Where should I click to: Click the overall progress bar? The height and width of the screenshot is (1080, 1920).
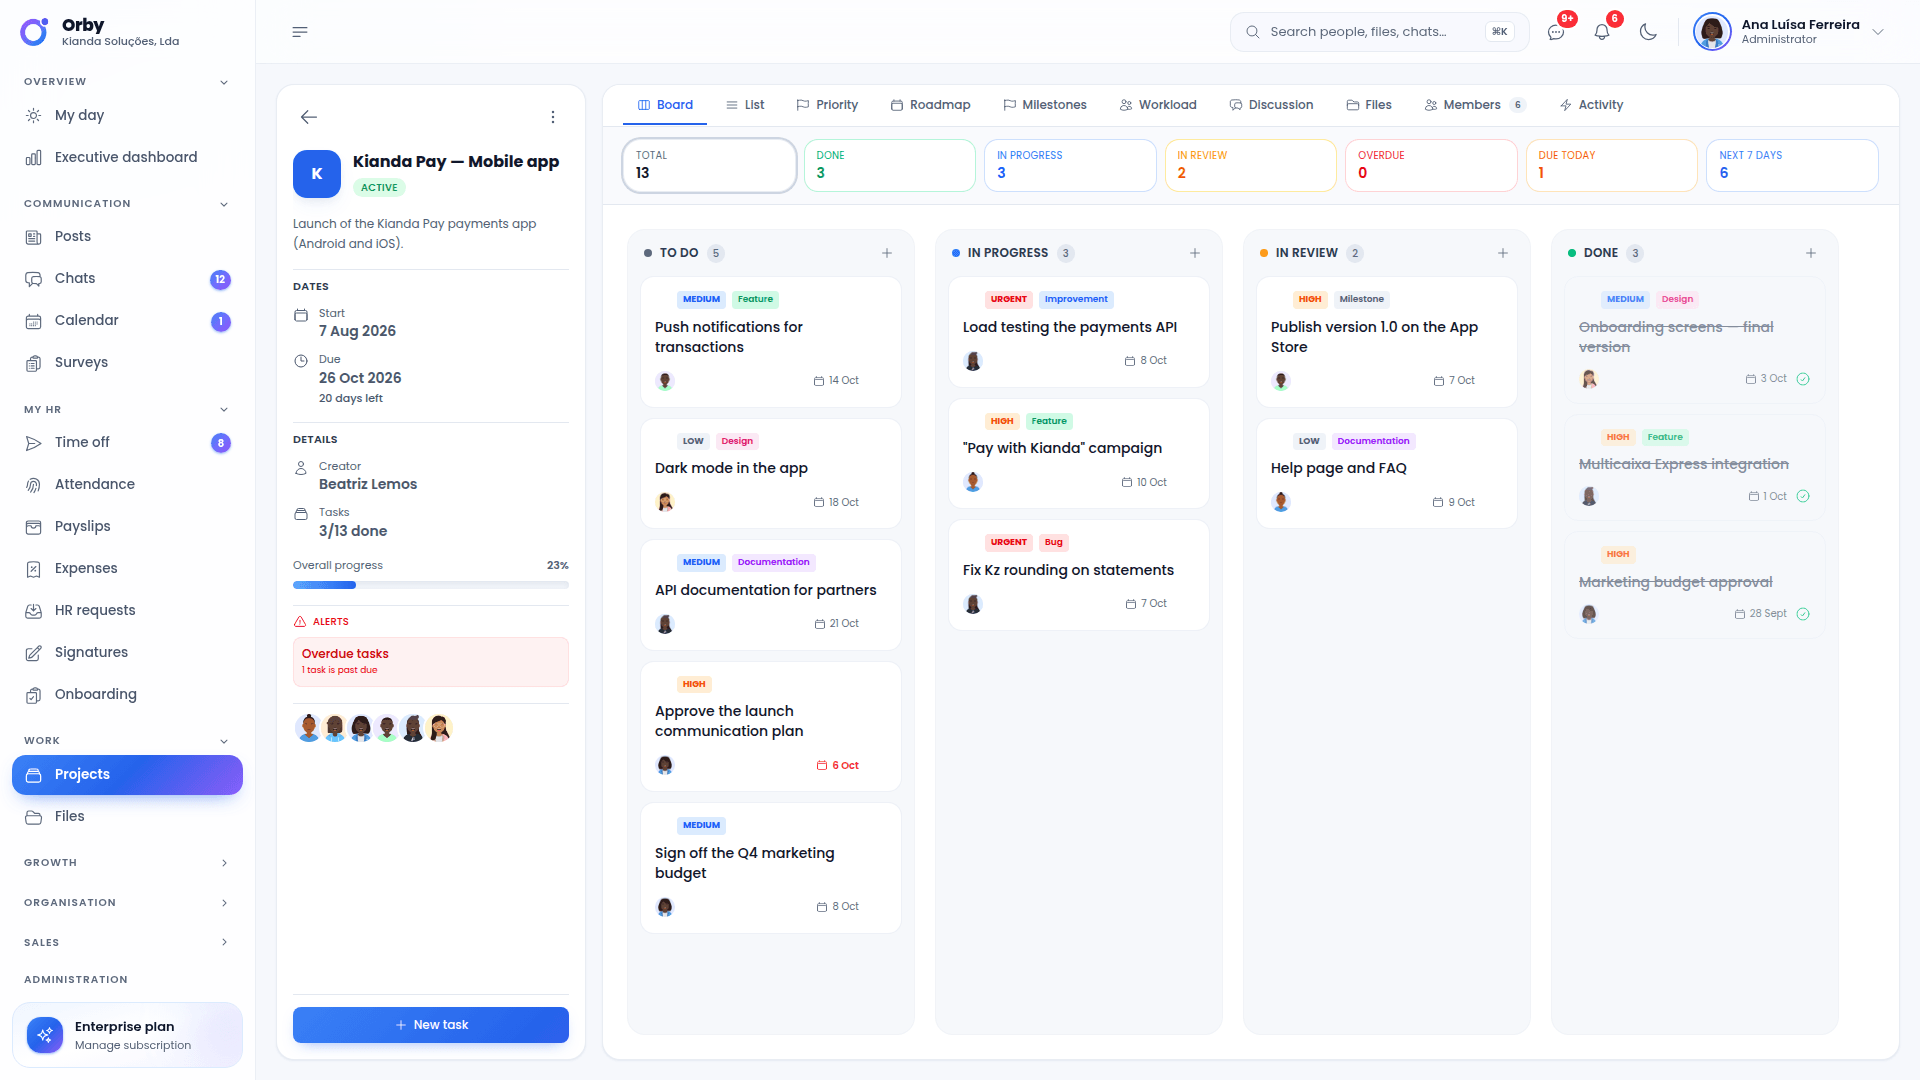[431, 585]
